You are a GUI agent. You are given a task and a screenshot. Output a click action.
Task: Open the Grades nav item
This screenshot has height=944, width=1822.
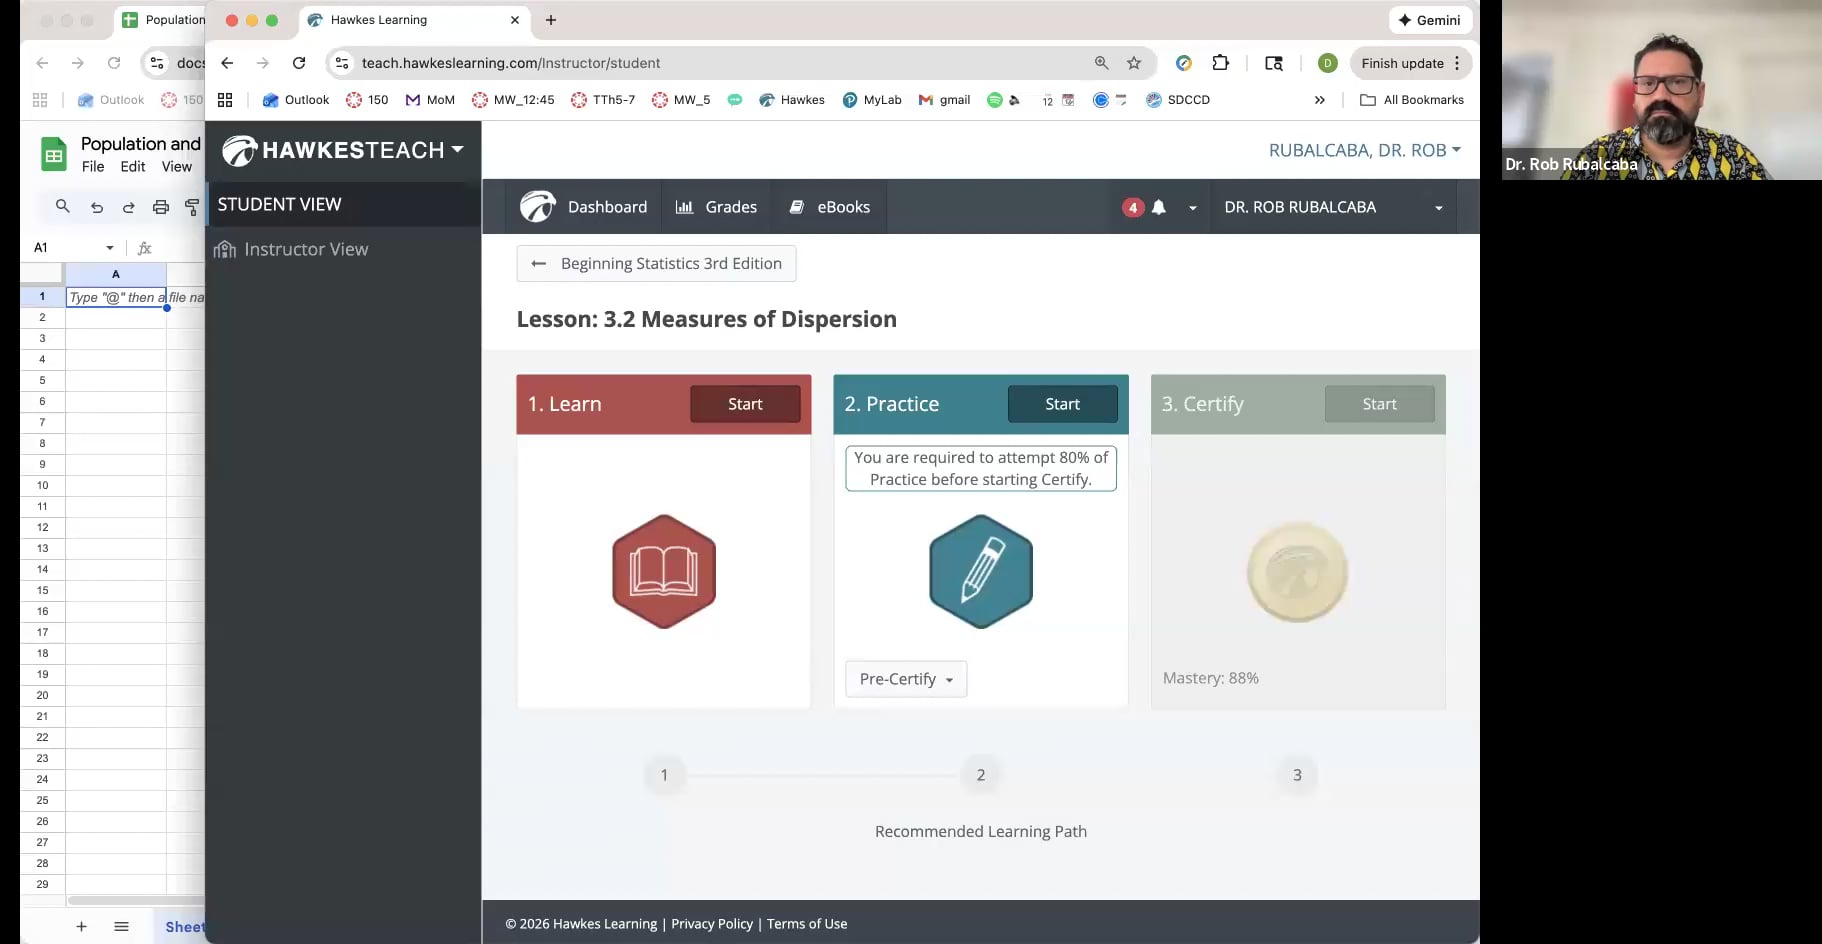tap(716, 207)
